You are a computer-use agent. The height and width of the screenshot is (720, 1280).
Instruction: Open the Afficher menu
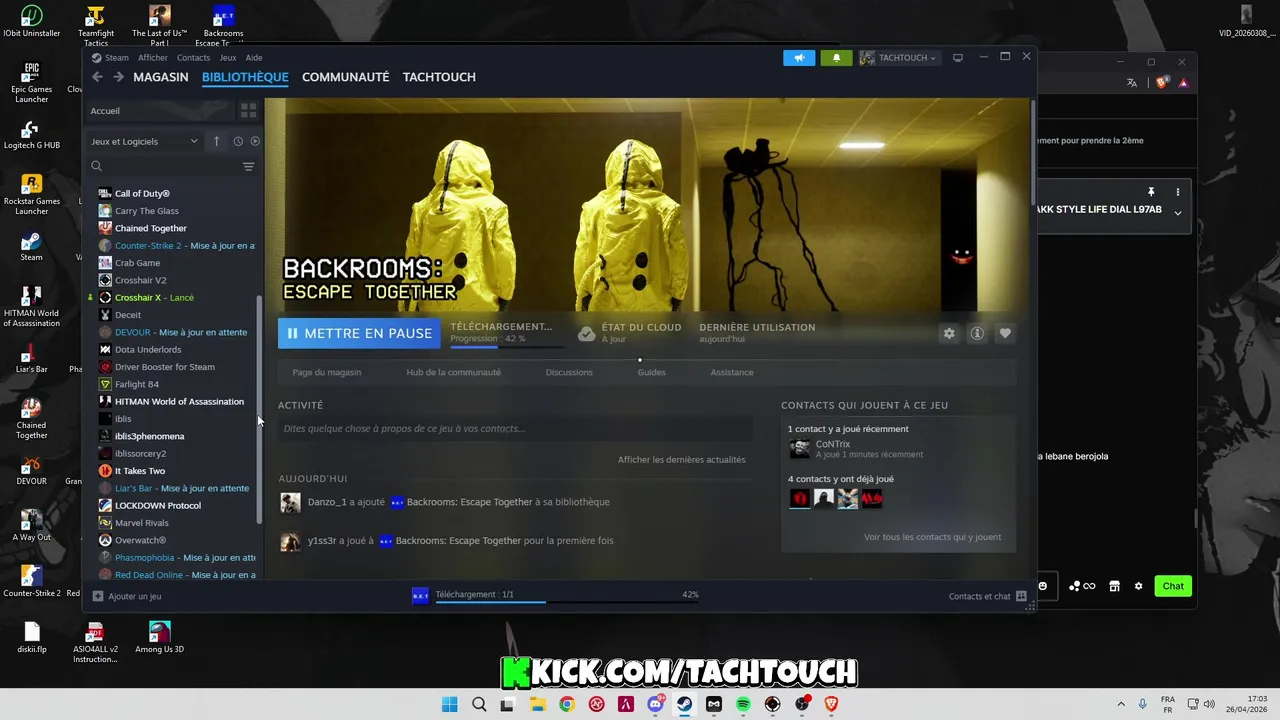[153, 58]
